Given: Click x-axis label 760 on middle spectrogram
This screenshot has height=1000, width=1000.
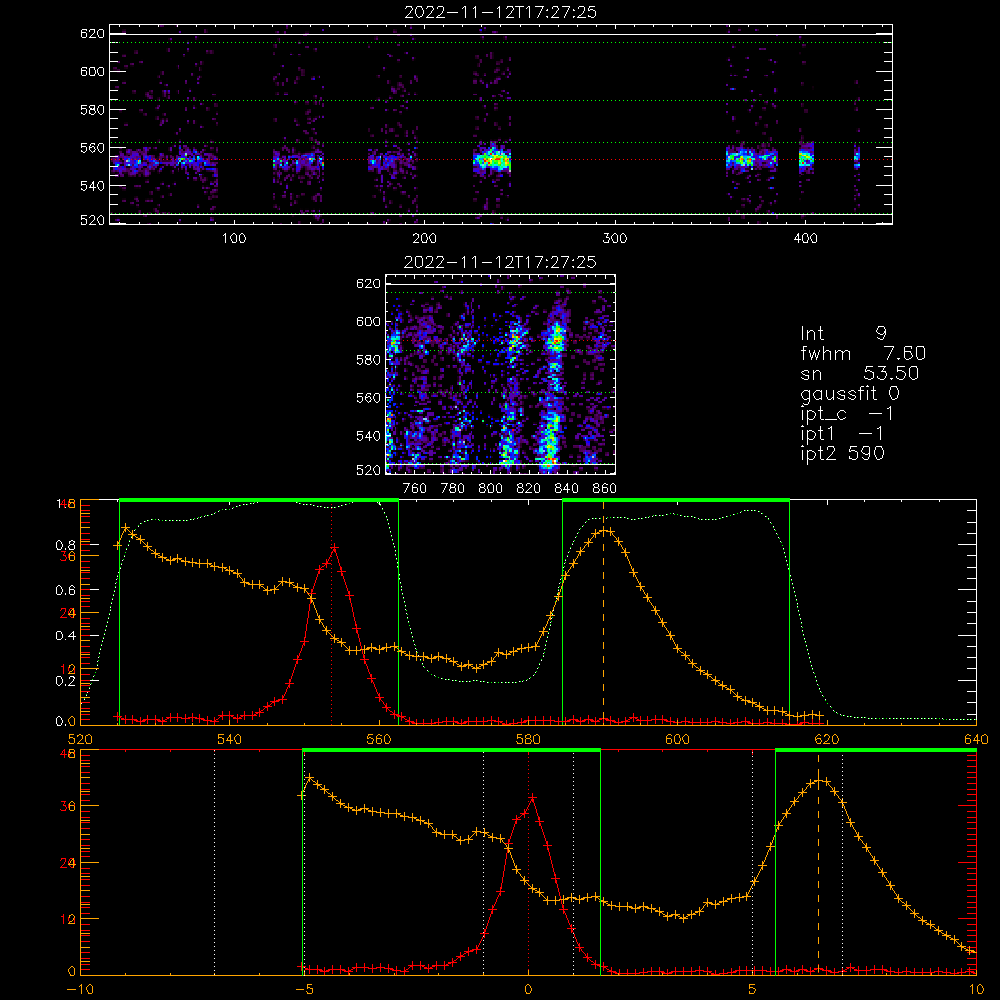Looking at the screenshot, I should click(x=415, y=489).
